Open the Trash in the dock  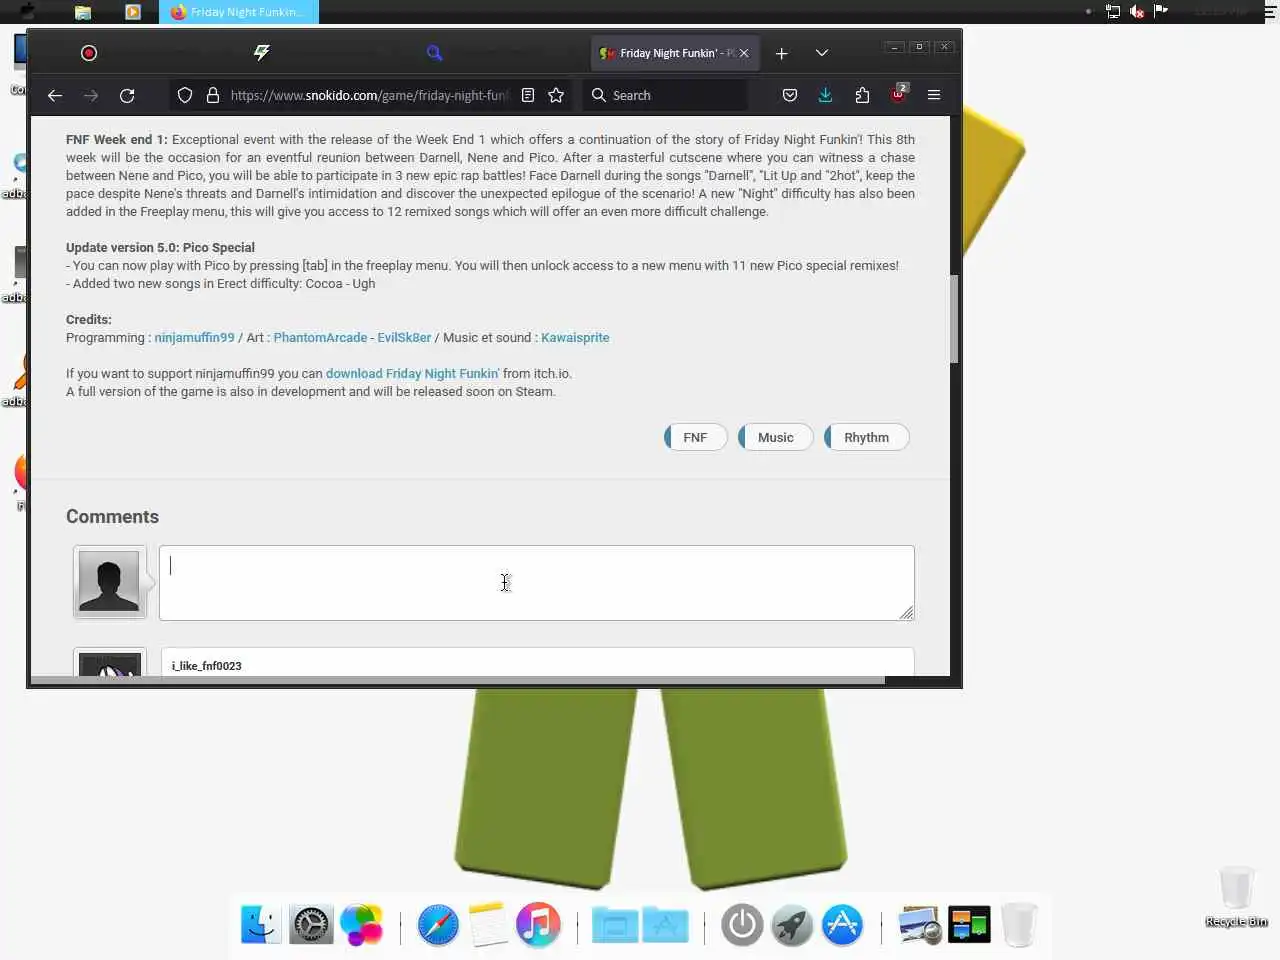tap(1019, 925)
